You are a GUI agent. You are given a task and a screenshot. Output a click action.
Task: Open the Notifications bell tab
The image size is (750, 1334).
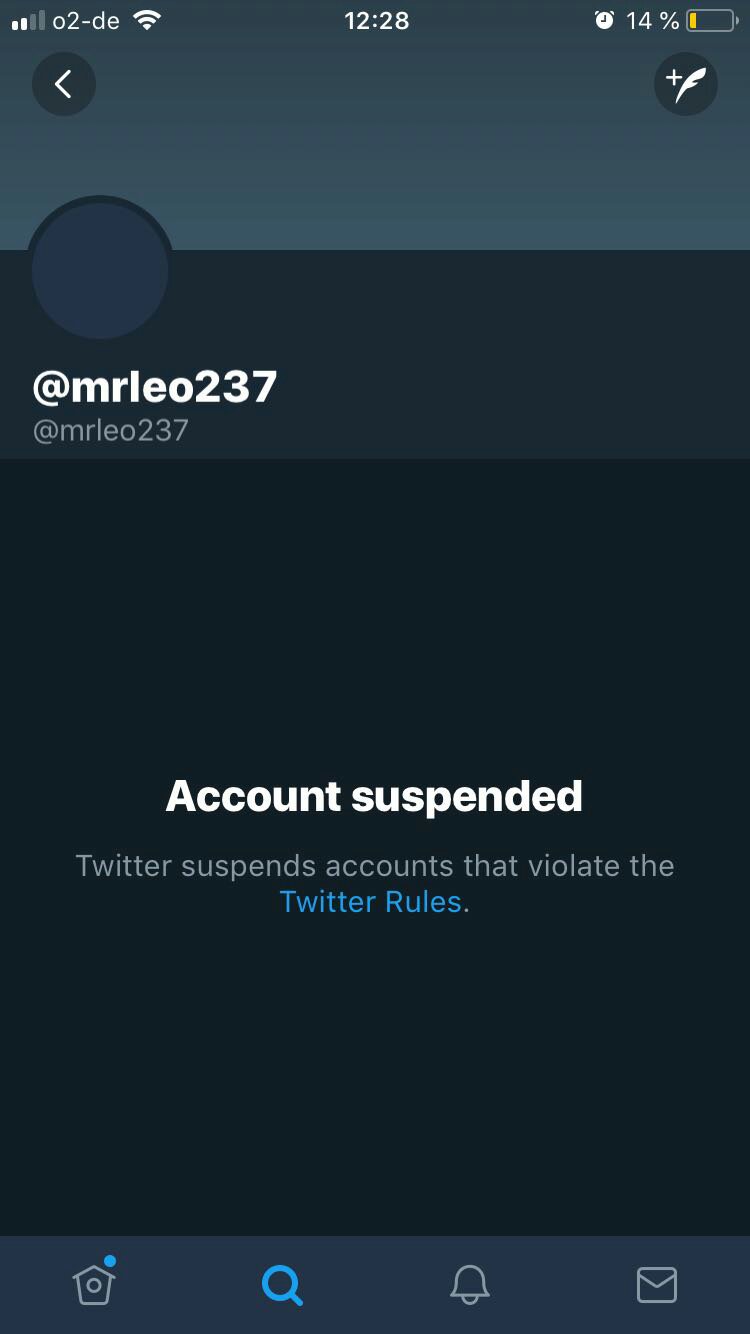click(x=469, y=1284)
